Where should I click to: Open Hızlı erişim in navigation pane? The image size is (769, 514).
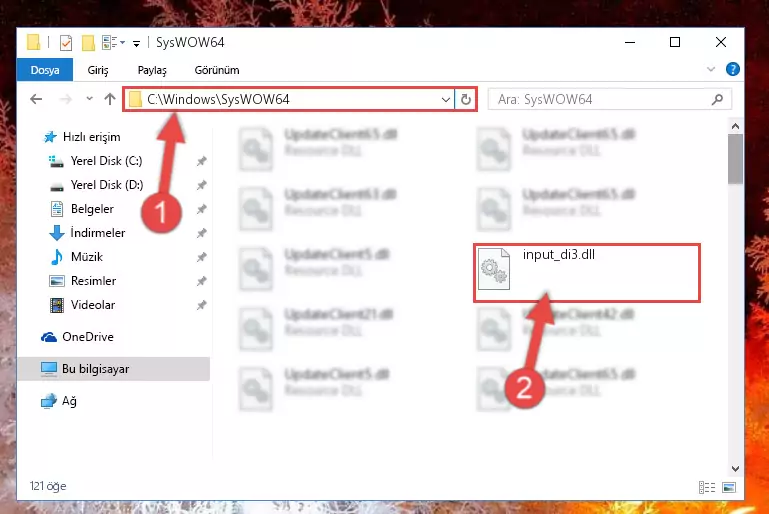pos(91,137)
